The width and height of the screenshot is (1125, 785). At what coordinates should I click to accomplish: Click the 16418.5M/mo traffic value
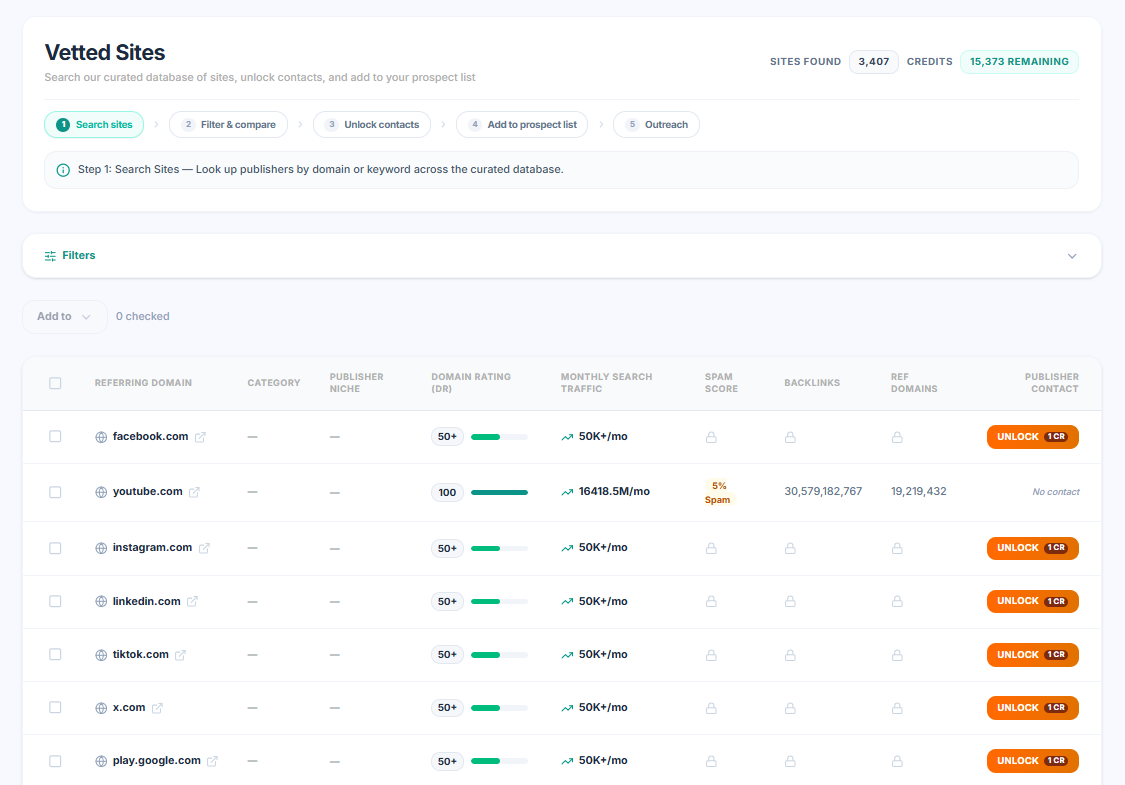pos(614,492)
